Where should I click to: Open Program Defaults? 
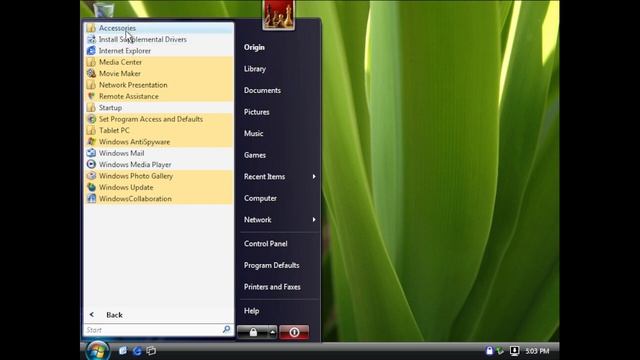point(271,265)
